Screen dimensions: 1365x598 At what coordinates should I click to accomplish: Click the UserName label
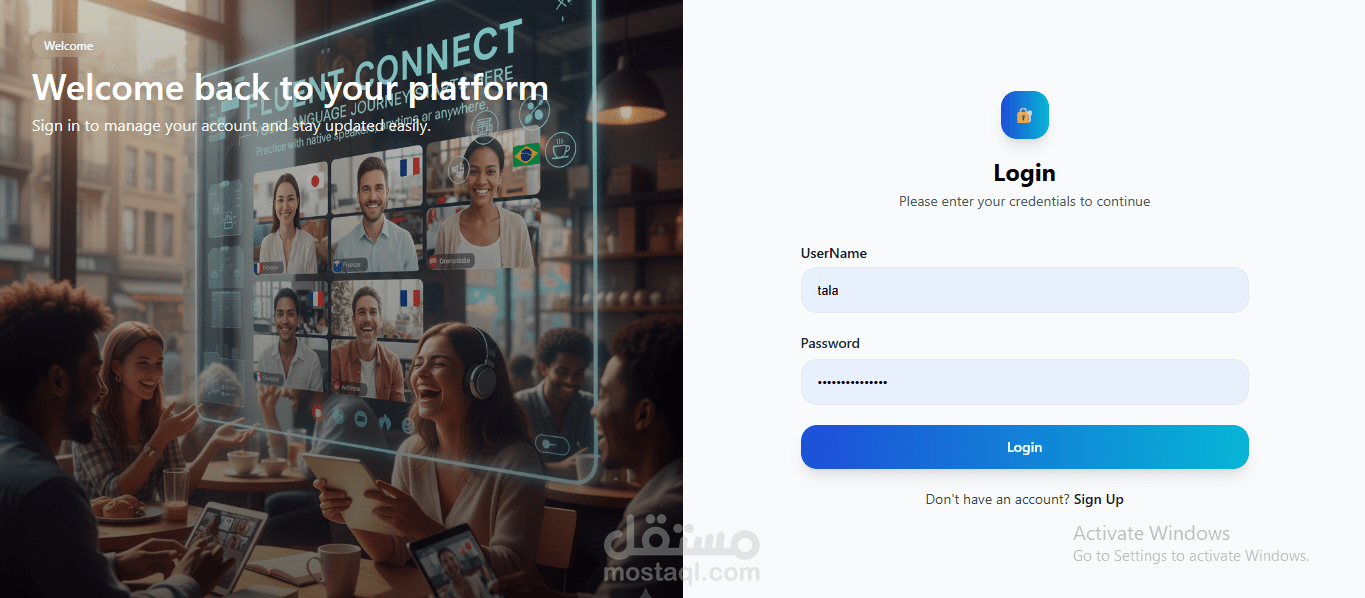tap(834, 253)
